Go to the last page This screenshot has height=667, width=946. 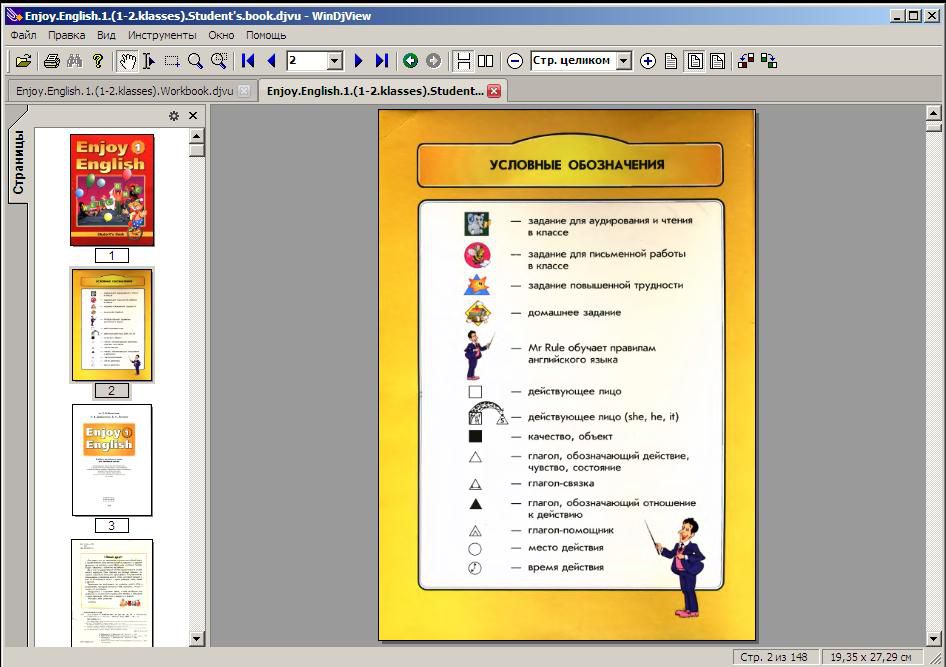pyautogui.click(x=382, y=61)
